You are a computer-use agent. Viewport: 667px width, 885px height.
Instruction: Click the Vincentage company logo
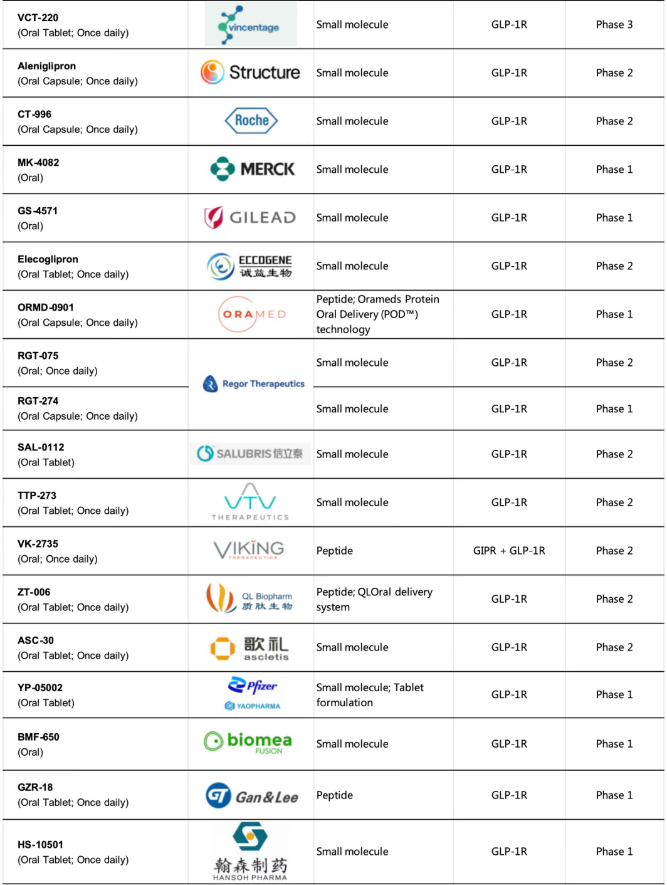[251, 24]
